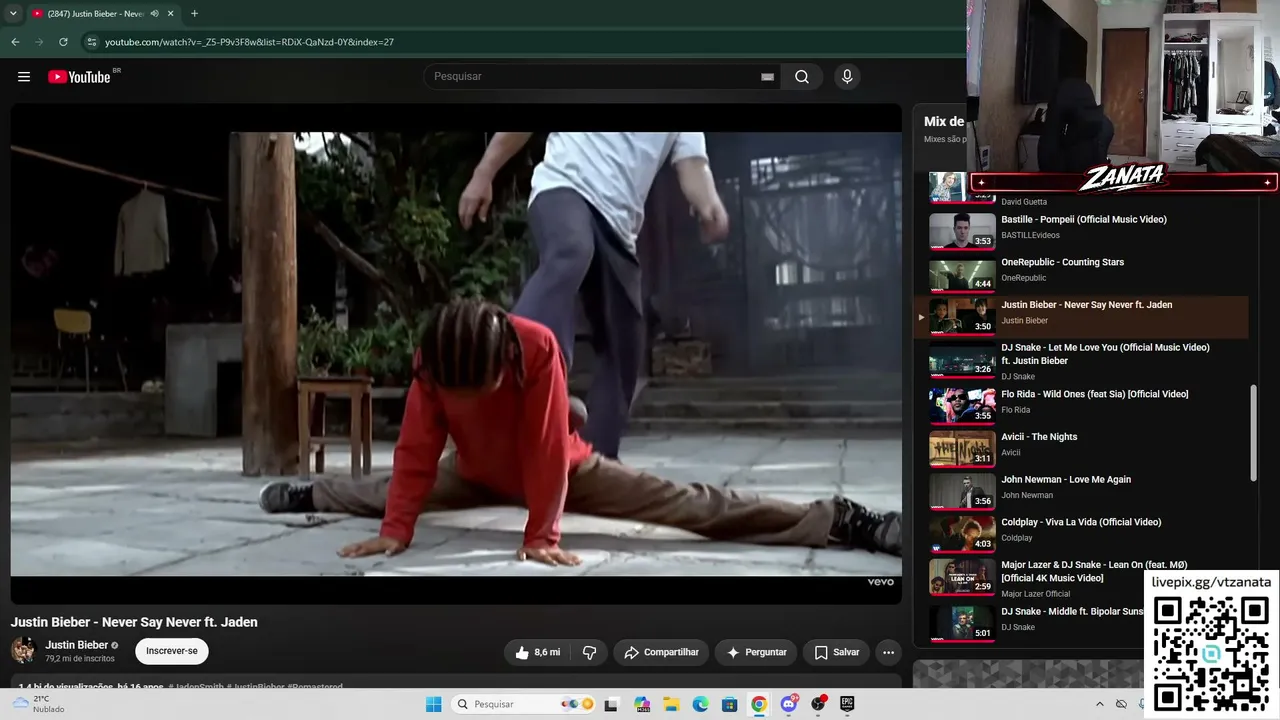Open the Avicii The Nights thumbnail
1280x720 pixels.
[x=962, y=449]
